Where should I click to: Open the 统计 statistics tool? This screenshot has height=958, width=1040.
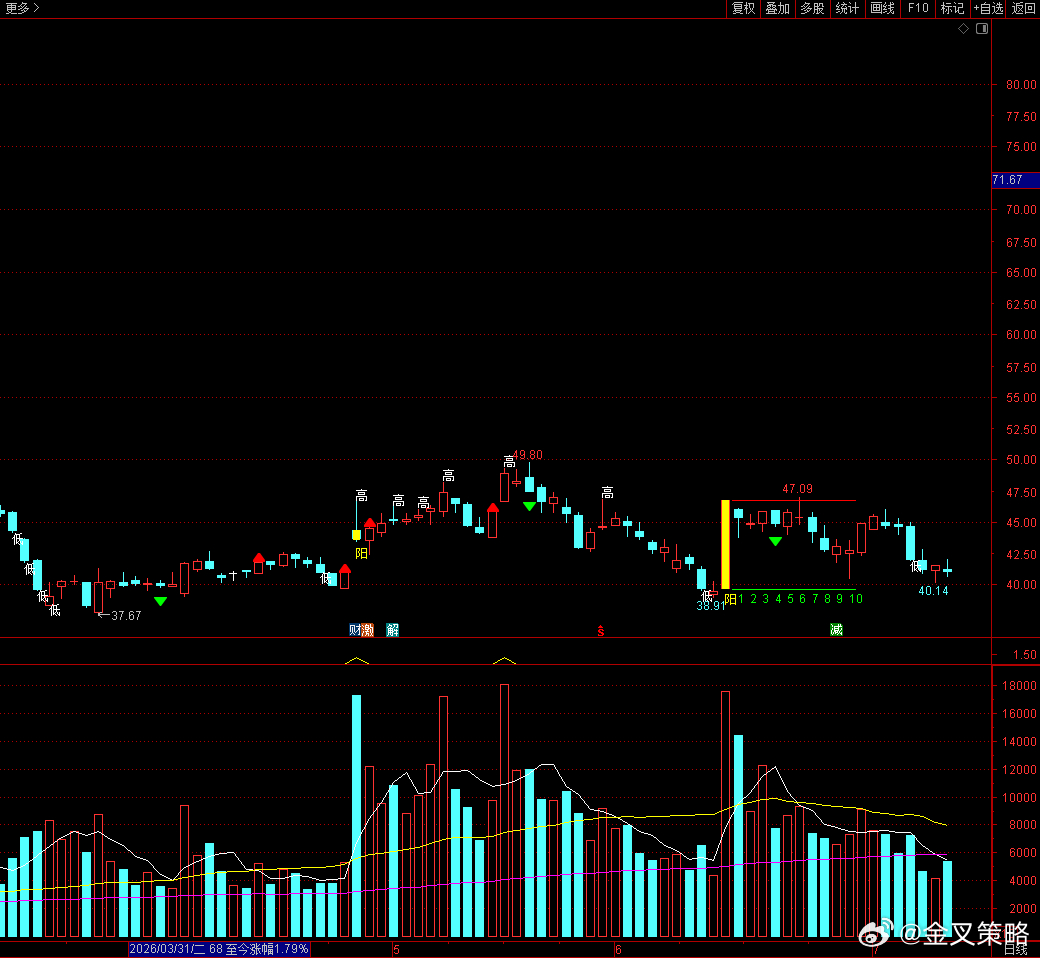pos(847,9)
